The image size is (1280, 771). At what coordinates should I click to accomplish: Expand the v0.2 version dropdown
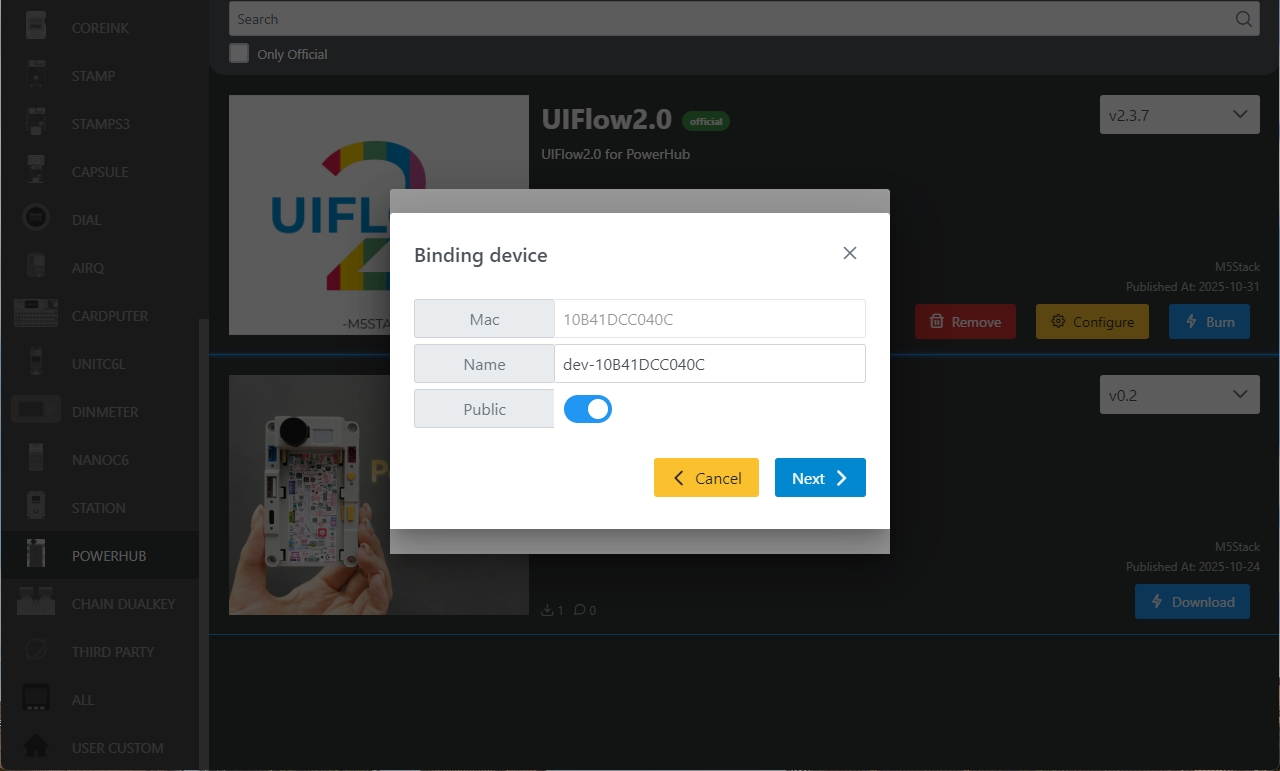pyautogui.click(x=1179, y=395)
